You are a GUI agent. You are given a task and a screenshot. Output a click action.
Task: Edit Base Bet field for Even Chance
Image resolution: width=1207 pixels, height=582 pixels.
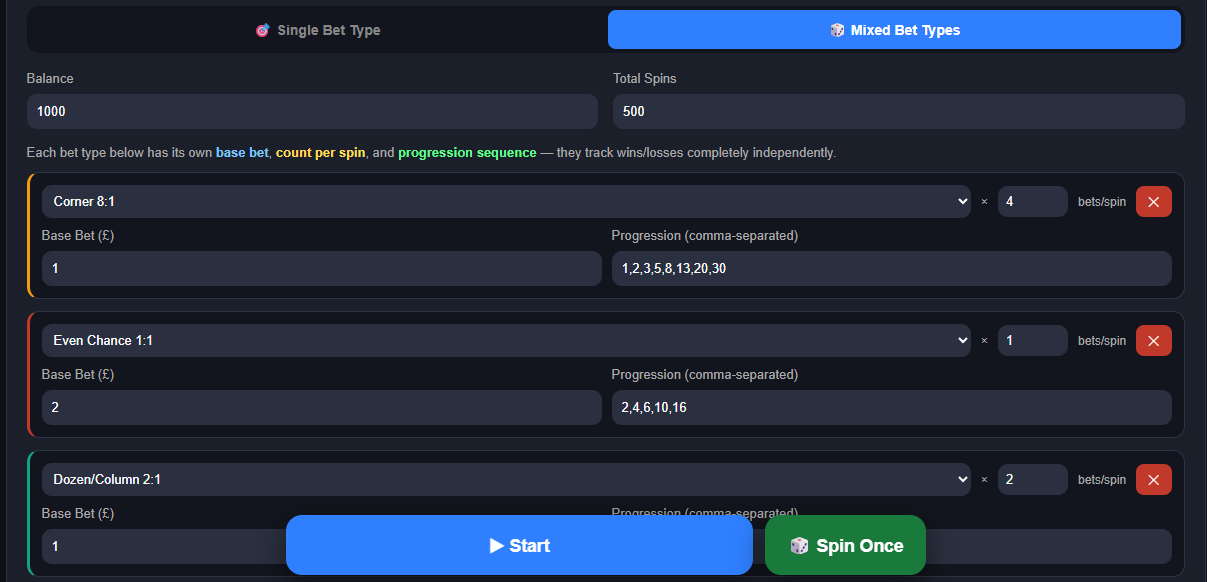[321, 407]
